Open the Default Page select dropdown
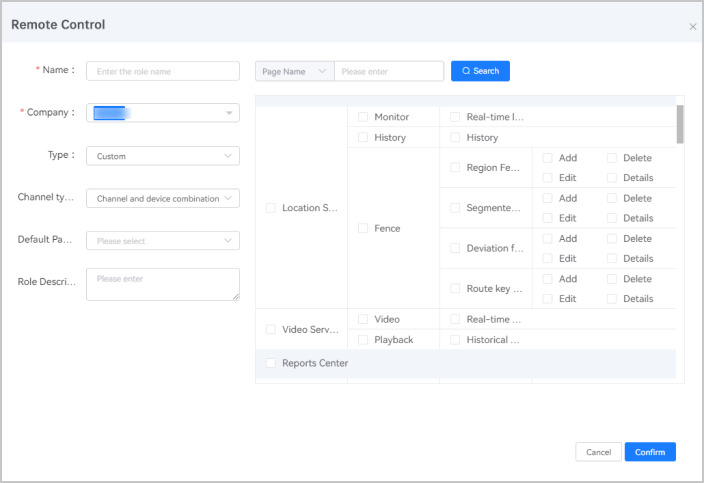The image size is (704, 483). pyautogui.click(x=163, y=241)
